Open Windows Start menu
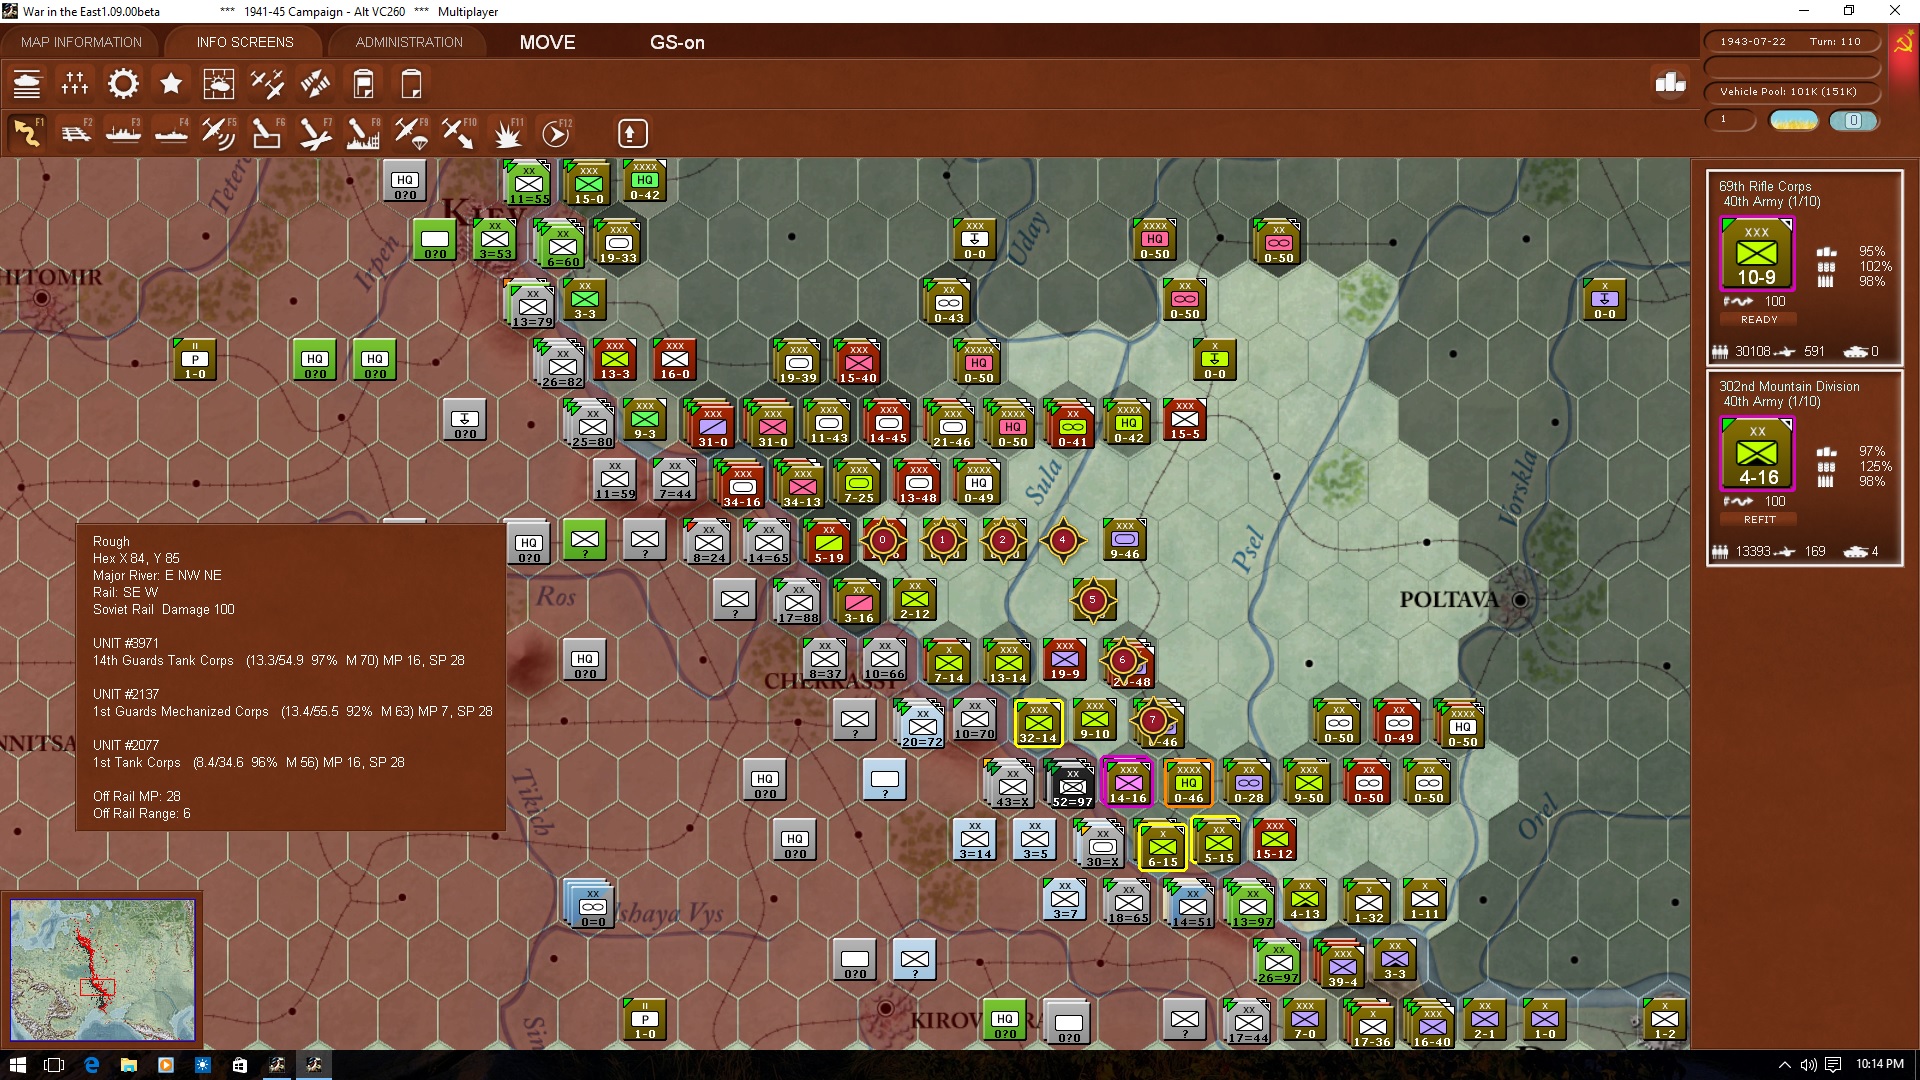 tap(17, 1065)
